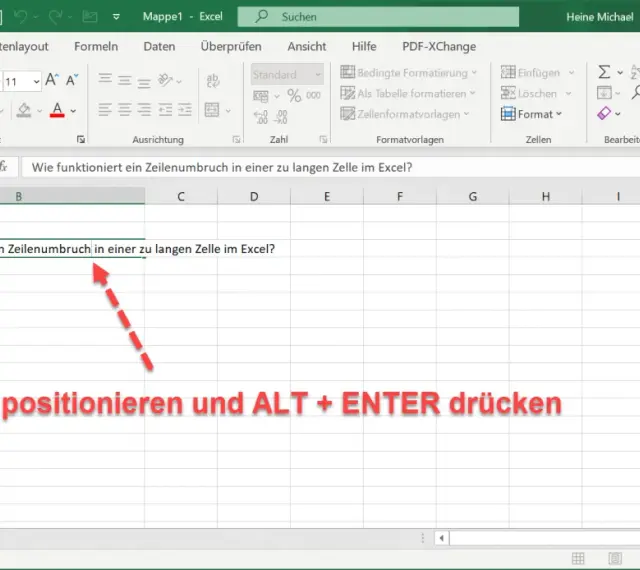Switch to the Ansicht tab
The image size is (640, 570).
307,47
